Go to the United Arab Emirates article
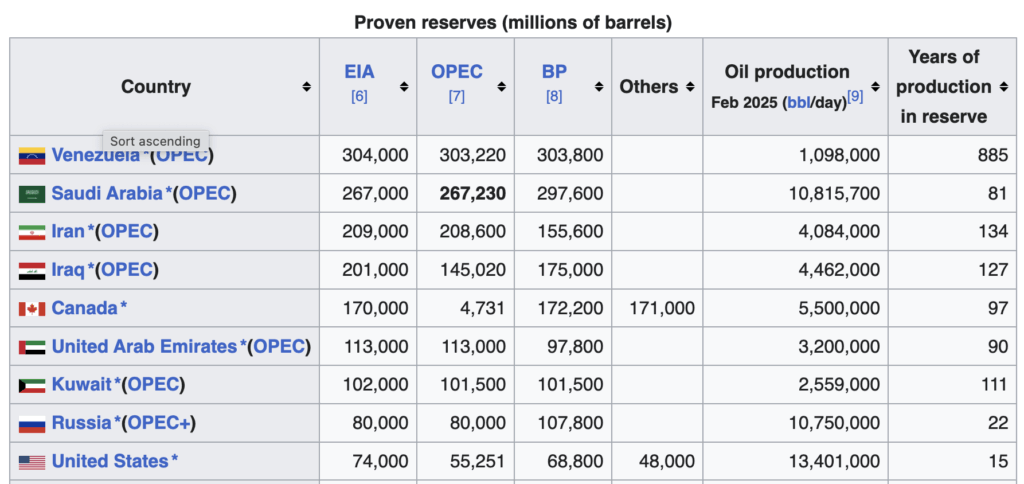Viewport: 1024px width, 484px height. pos(145,347)
